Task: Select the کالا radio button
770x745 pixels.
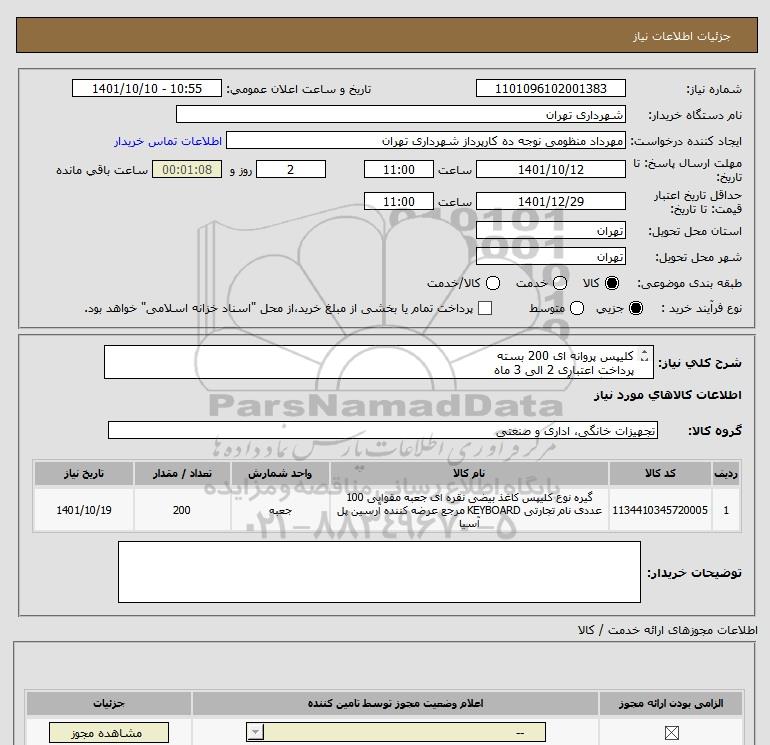Action: point(612,283)
